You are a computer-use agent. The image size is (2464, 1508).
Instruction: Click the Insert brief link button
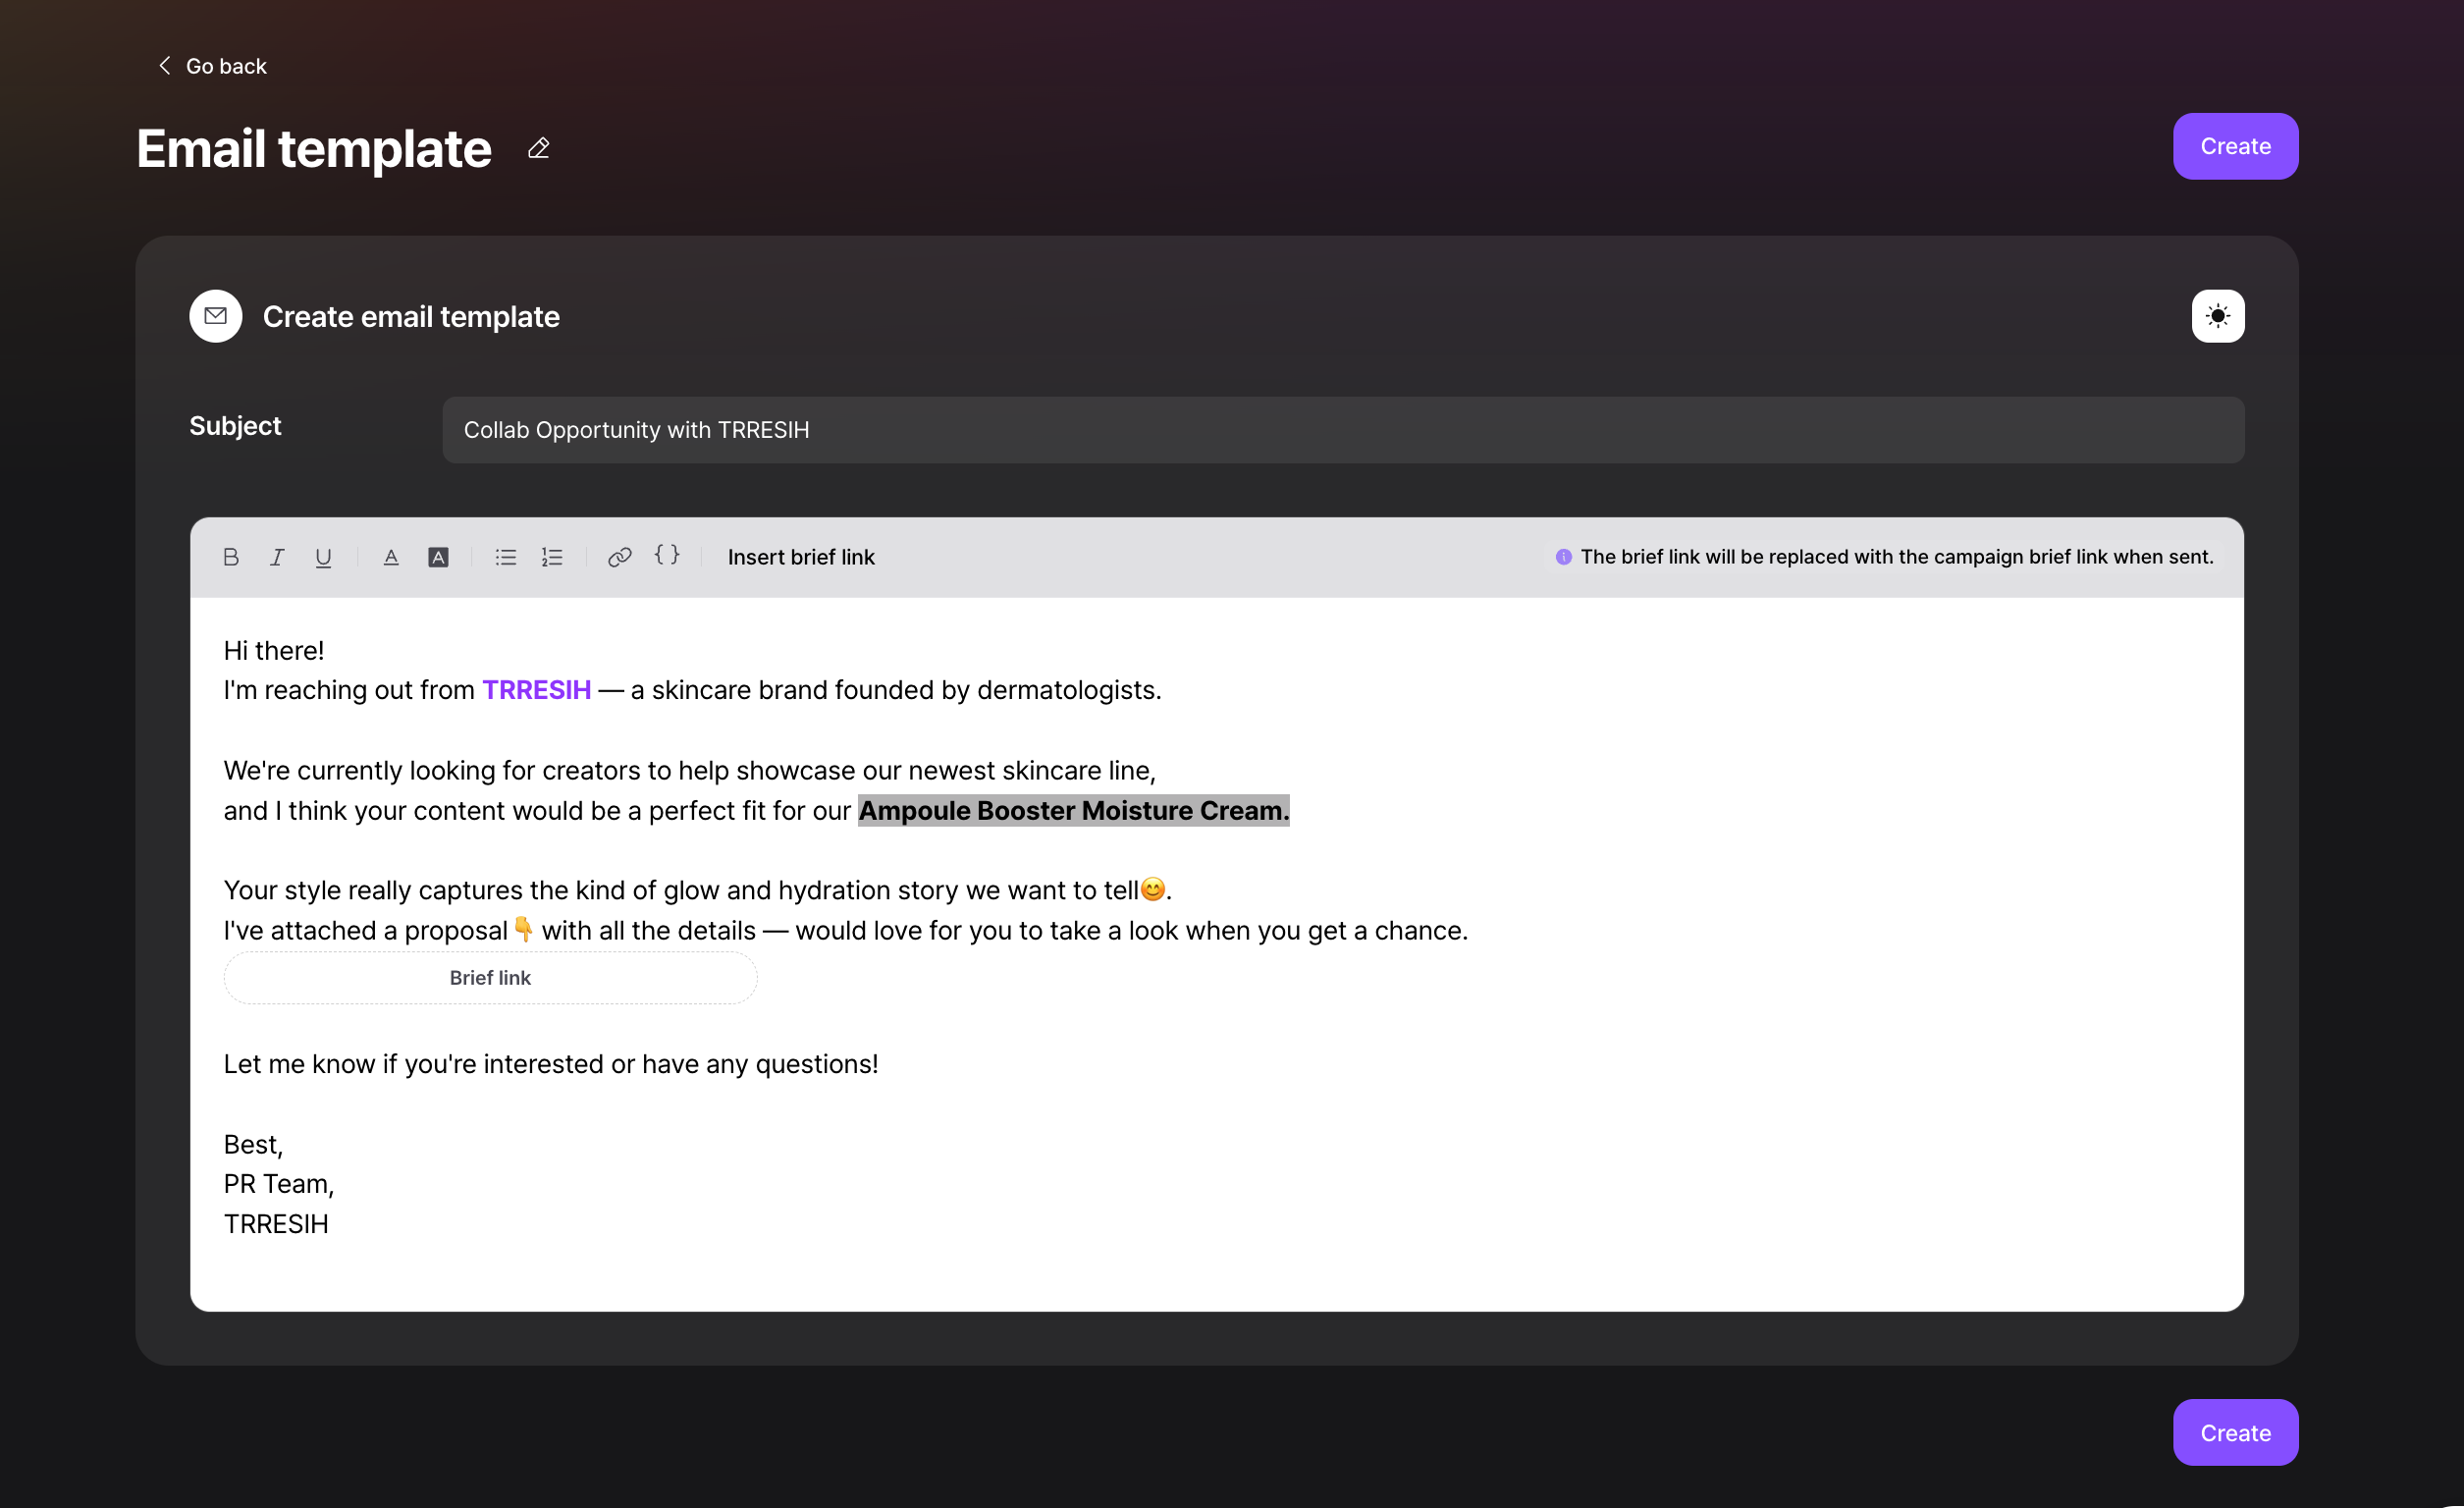coord(801,557)
